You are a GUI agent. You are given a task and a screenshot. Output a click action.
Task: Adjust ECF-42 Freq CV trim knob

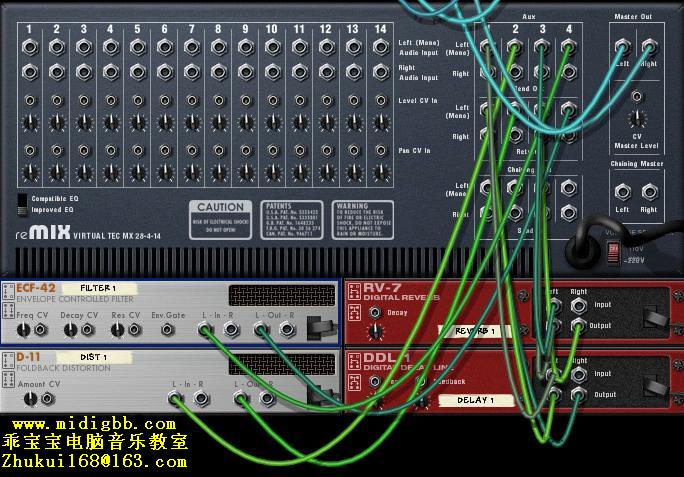click(x=24, y=330)
